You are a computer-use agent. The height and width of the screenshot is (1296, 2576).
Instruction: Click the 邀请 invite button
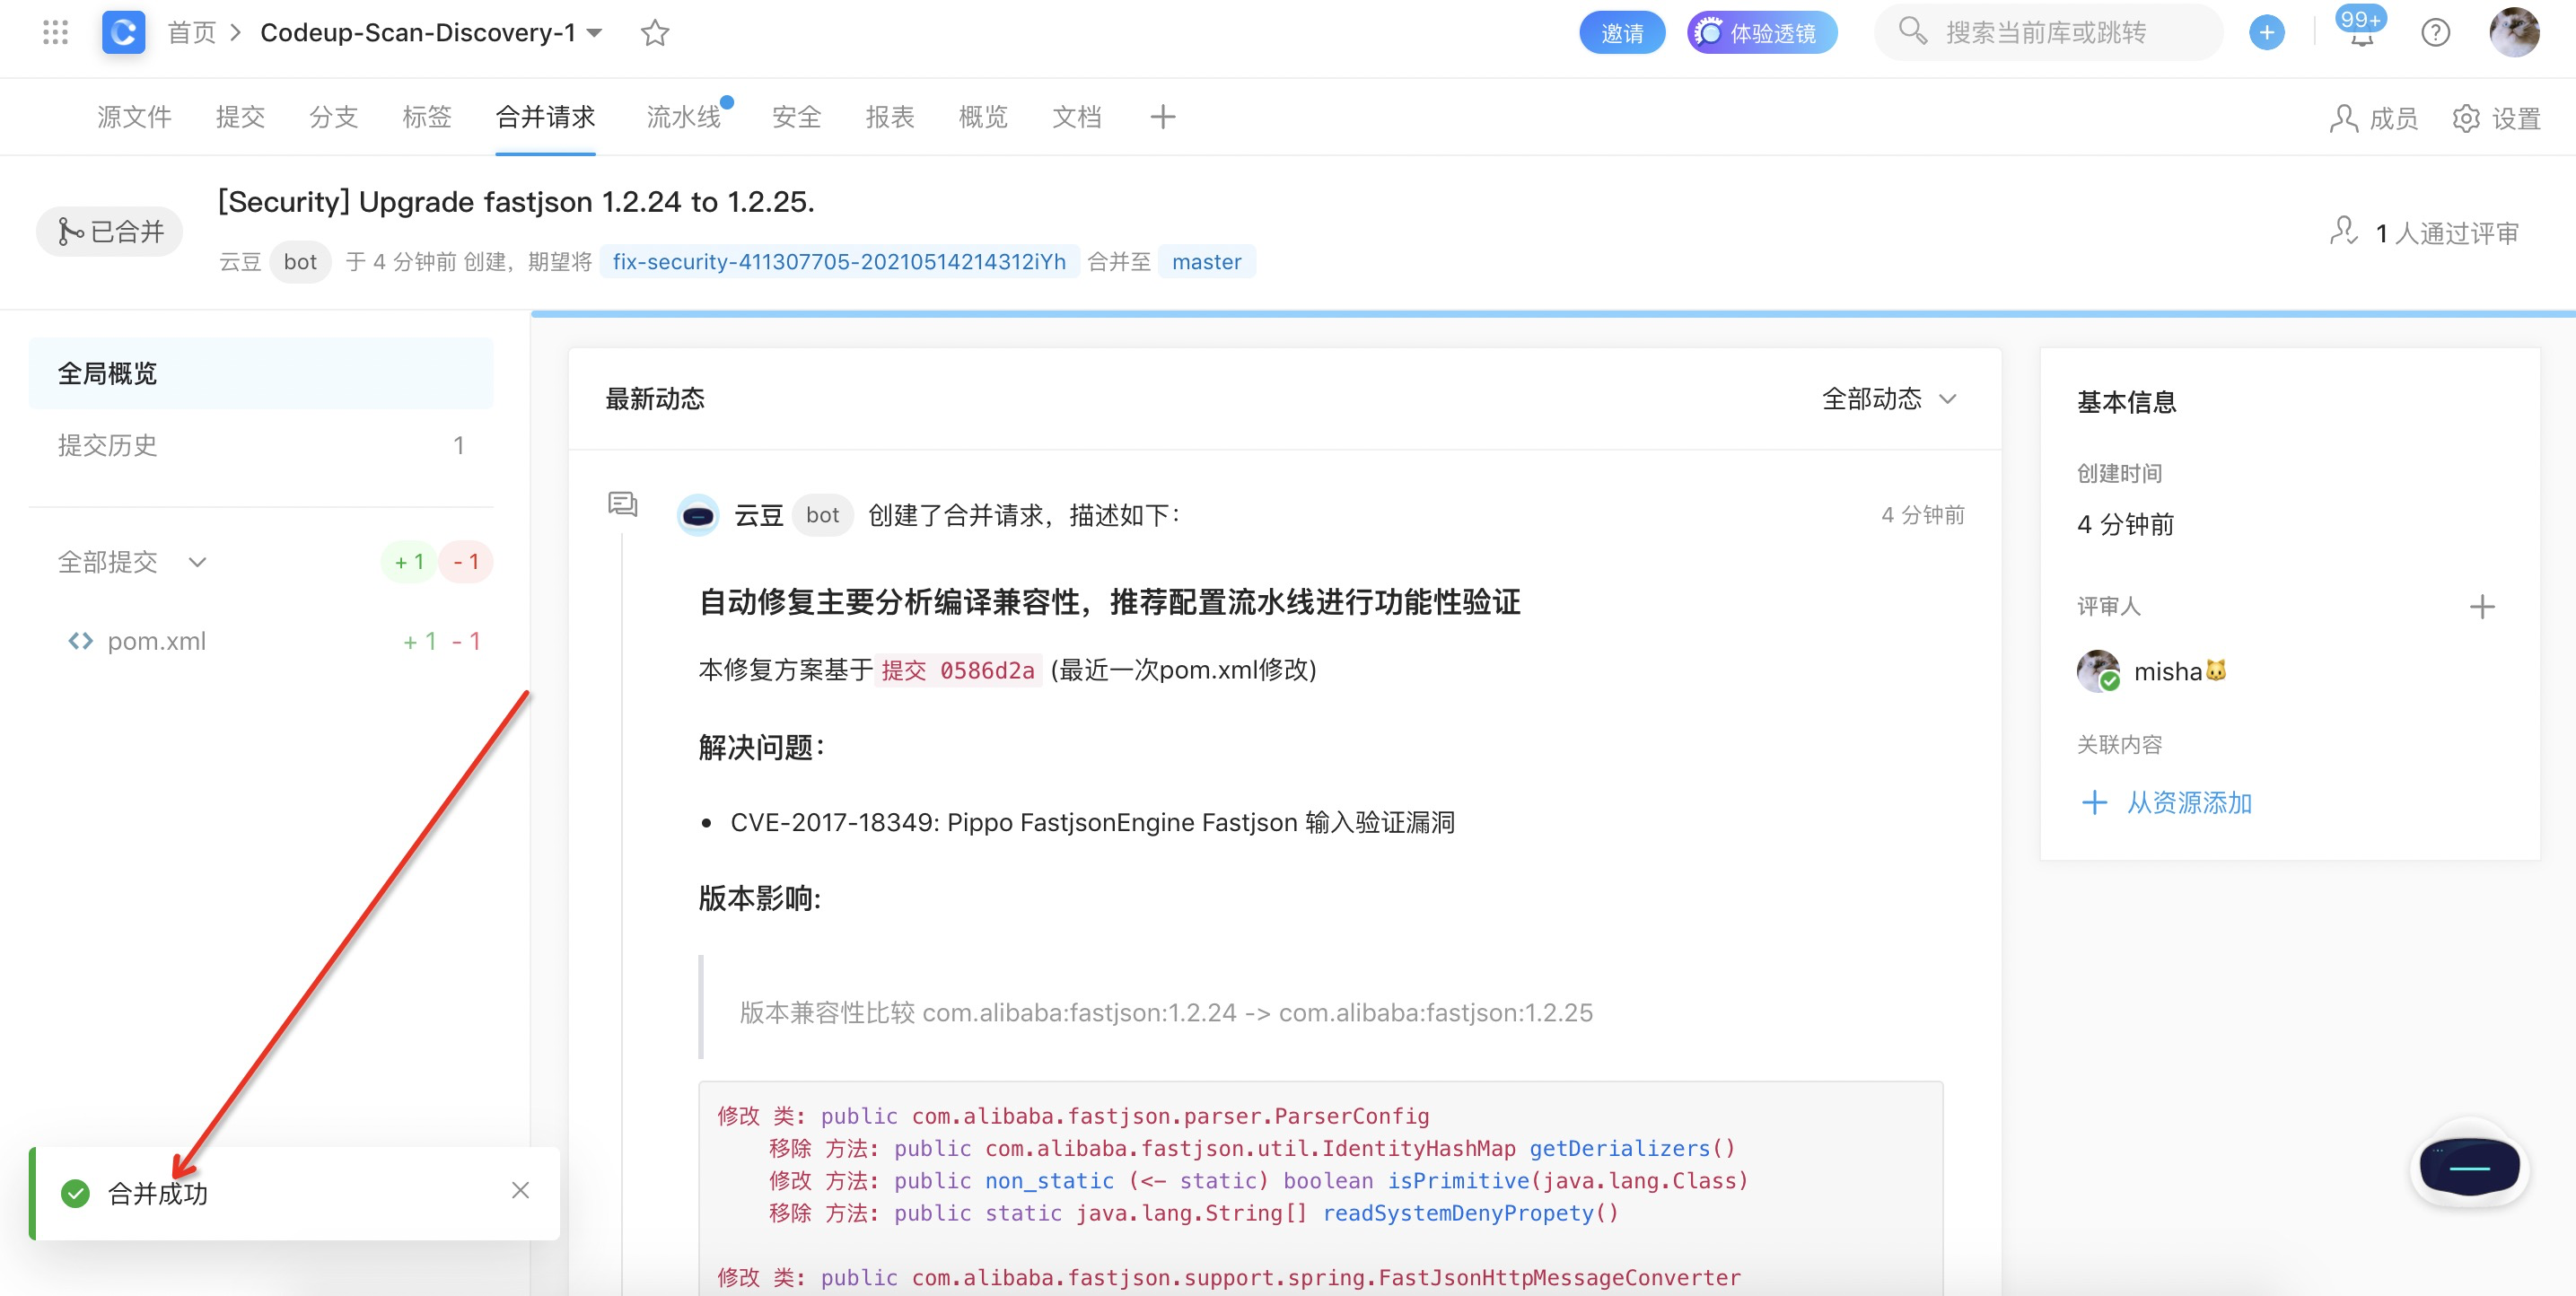[1622, 33]
